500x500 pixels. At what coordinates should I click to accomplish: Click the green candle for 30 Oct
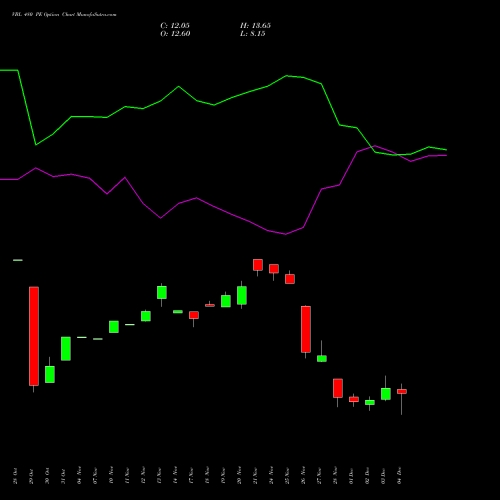(x=50, y=374)
